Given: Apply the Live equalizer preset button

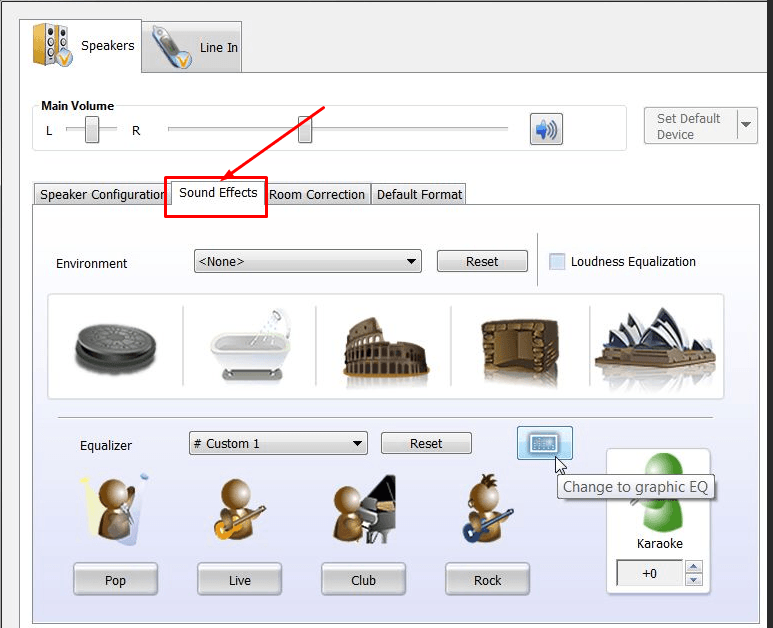Looking at the screenshot, I should [240, 580].
